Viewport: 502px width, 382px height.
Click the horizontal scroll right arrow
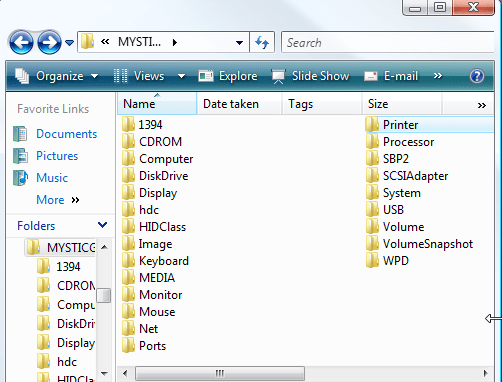click(x=485, y=373)
